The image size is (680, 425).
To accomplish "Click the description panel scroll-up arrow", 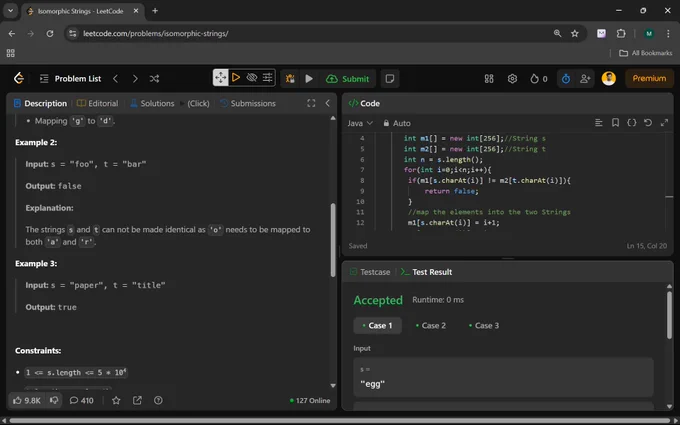I will (x=333, y=118).
